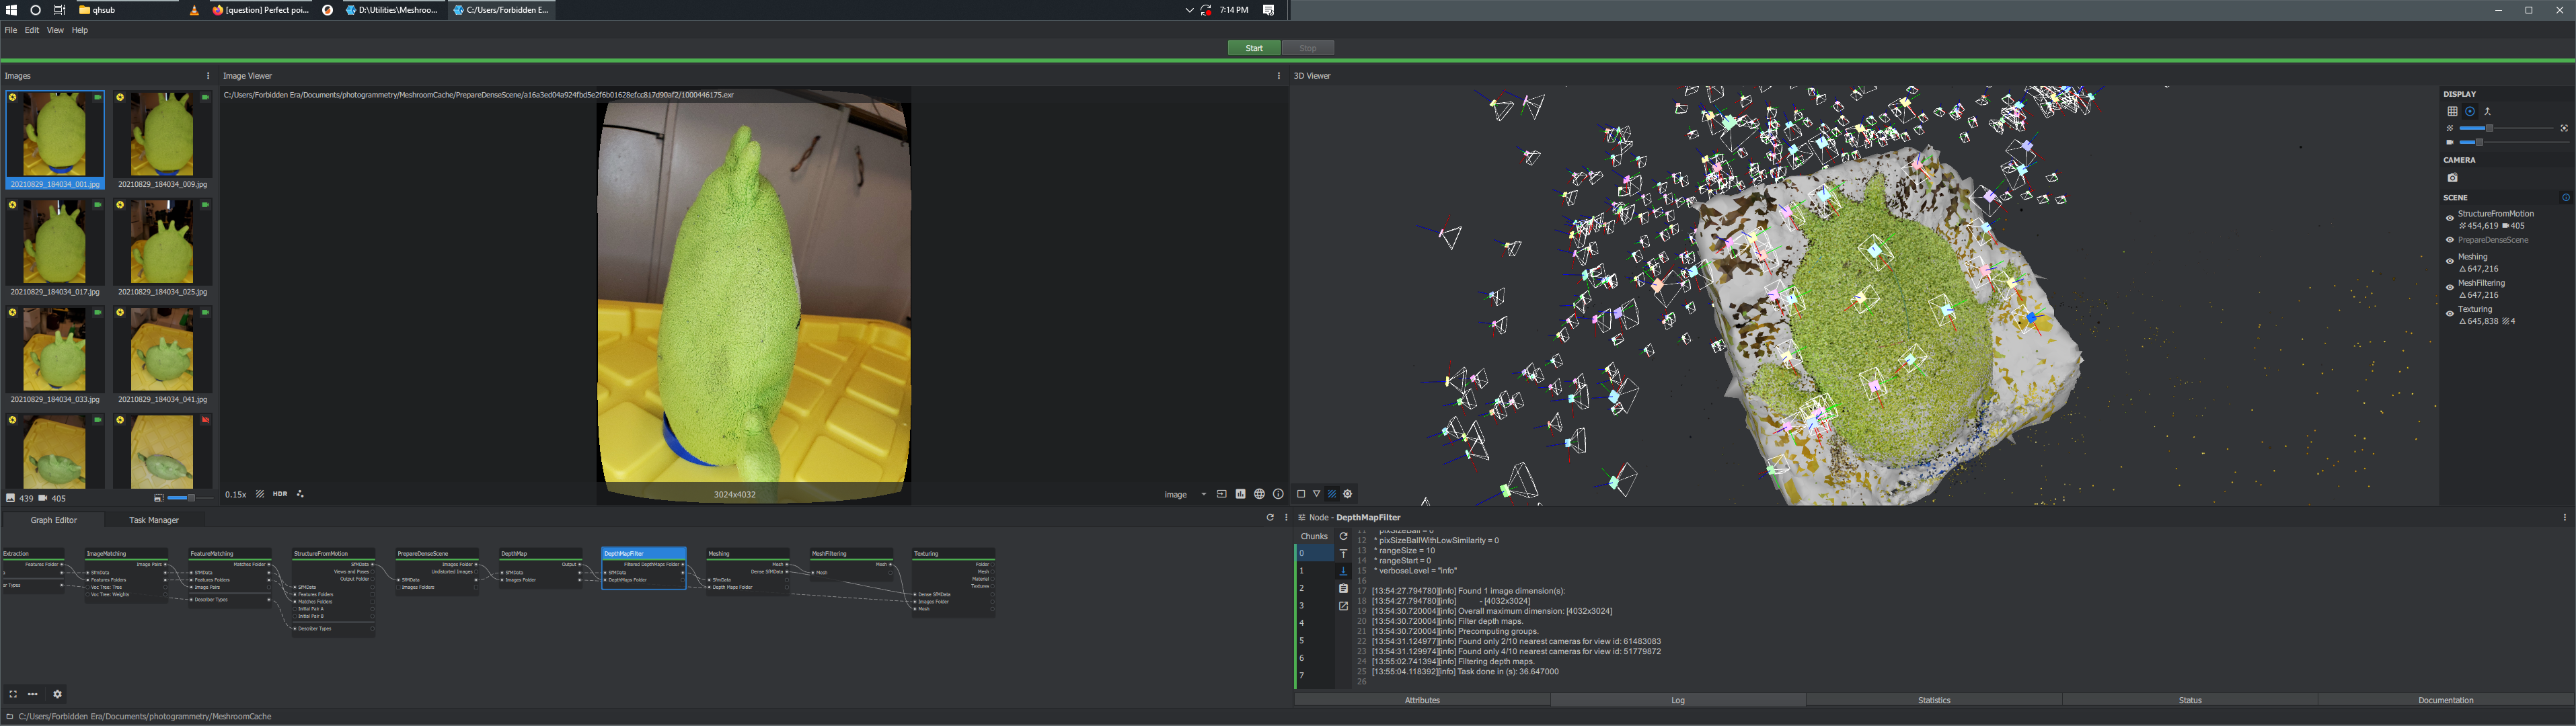2576x726 pixels.
Task: Toggle the origin axes display icon
Action: click(x=2488, y=112)
